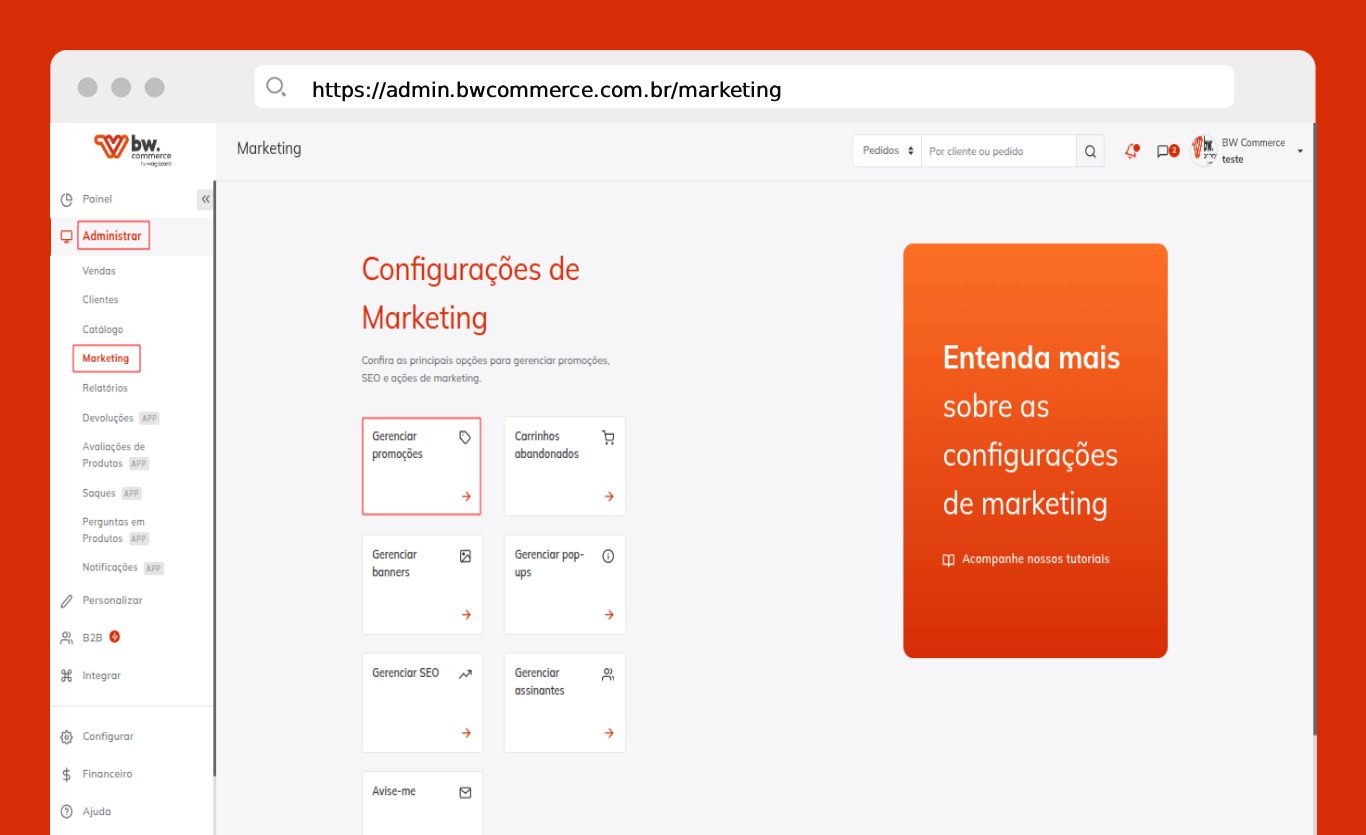The image size is (1366, 835).
Task: Open the Gerenciar SEO card
Action: coord(422,703)
